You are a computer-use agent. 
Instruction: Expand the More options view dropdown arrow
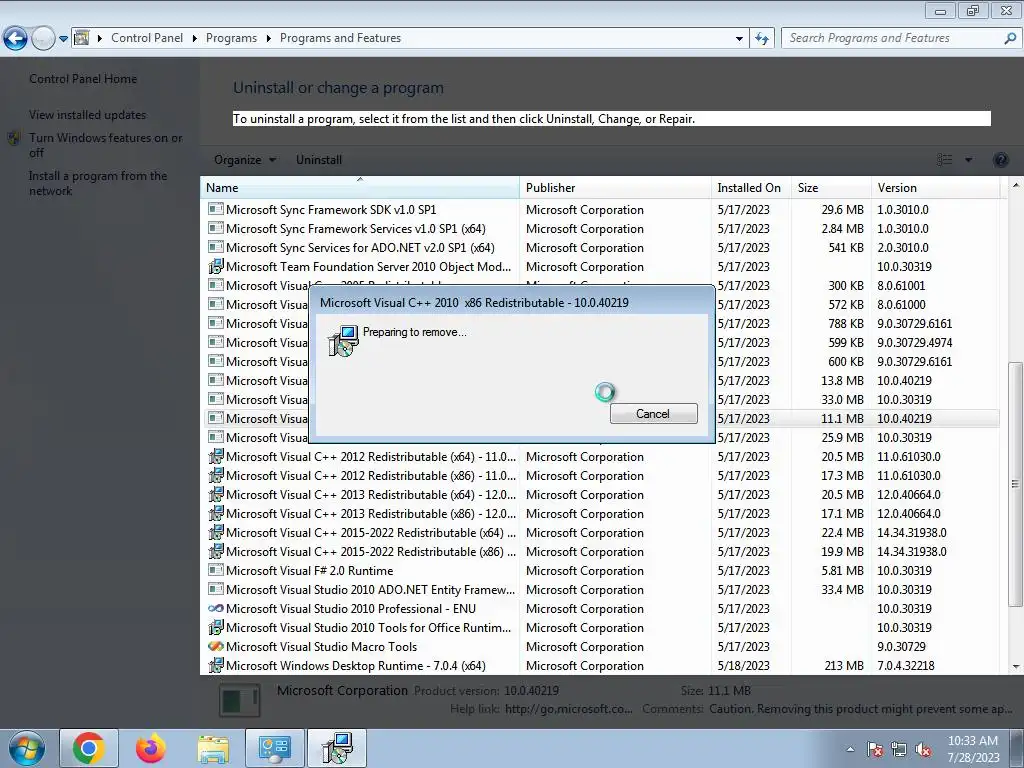point(968,160)
